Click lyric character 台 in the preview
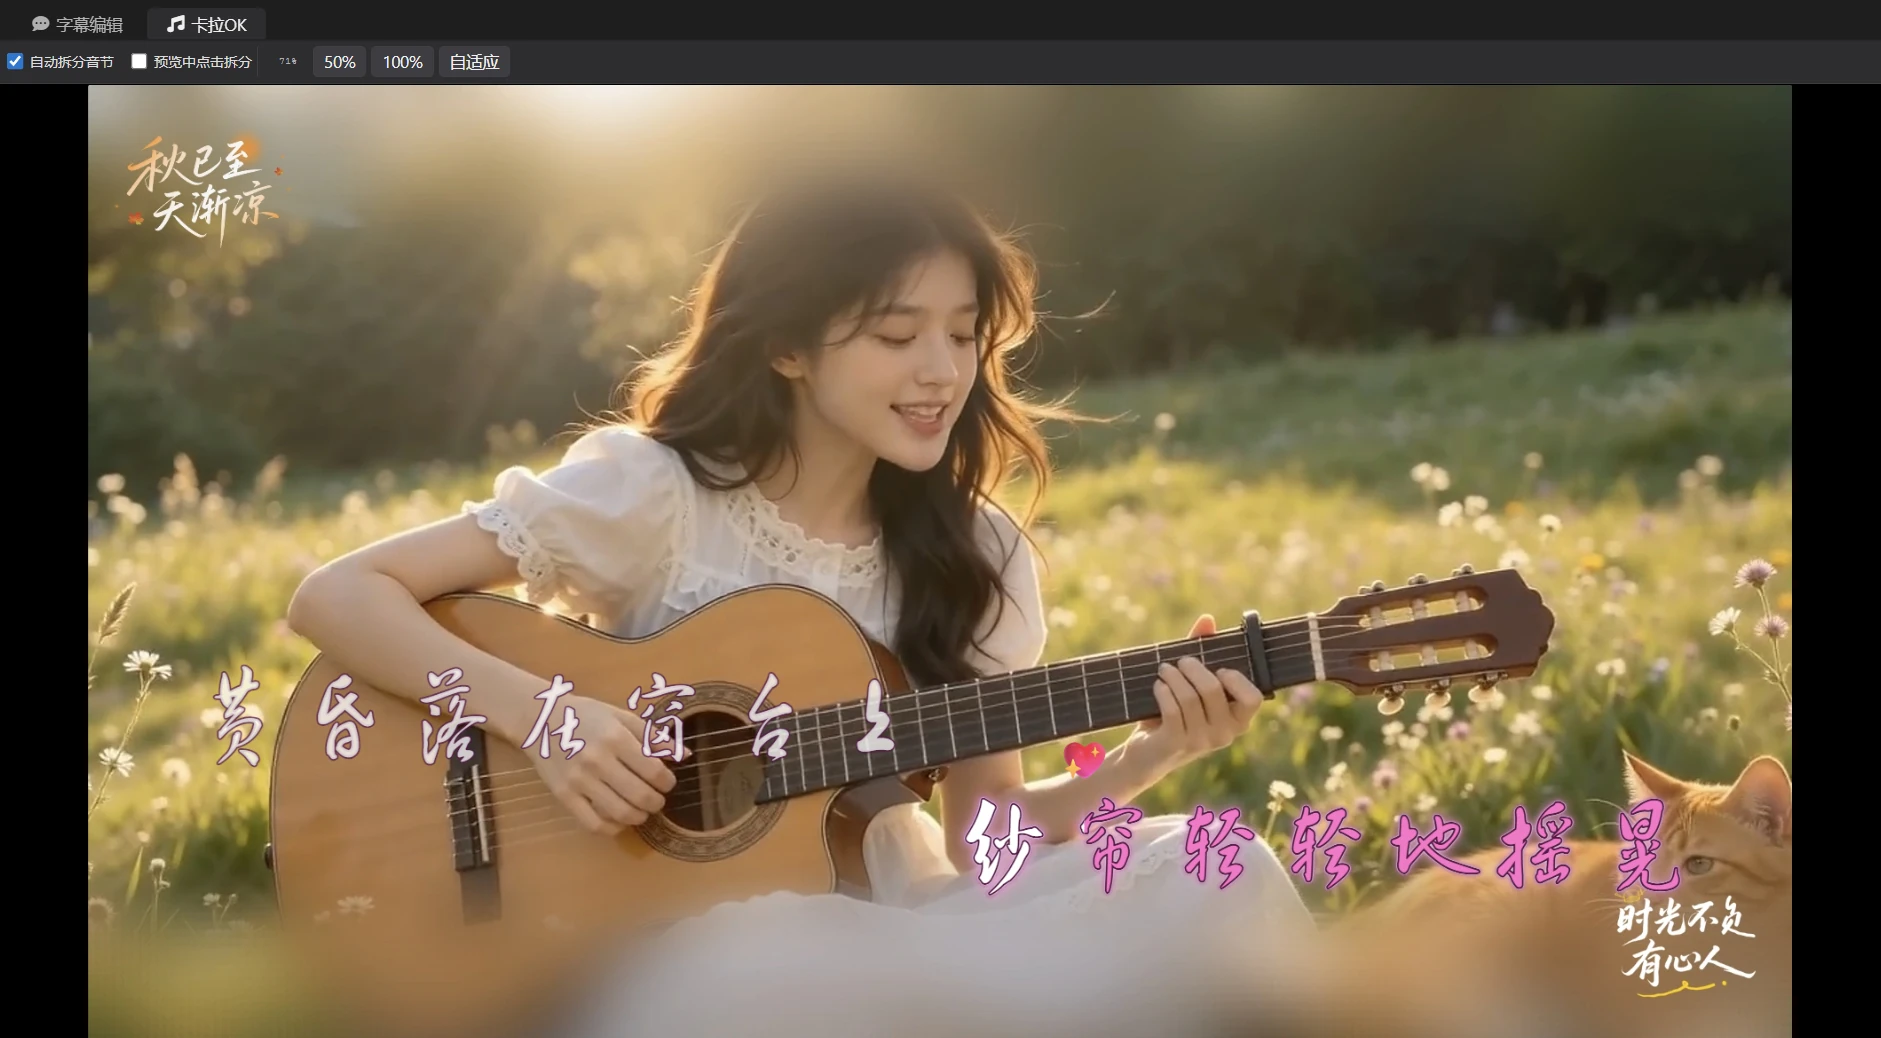This screenshot has height=1038, width=1881. (x=767, y=722)
